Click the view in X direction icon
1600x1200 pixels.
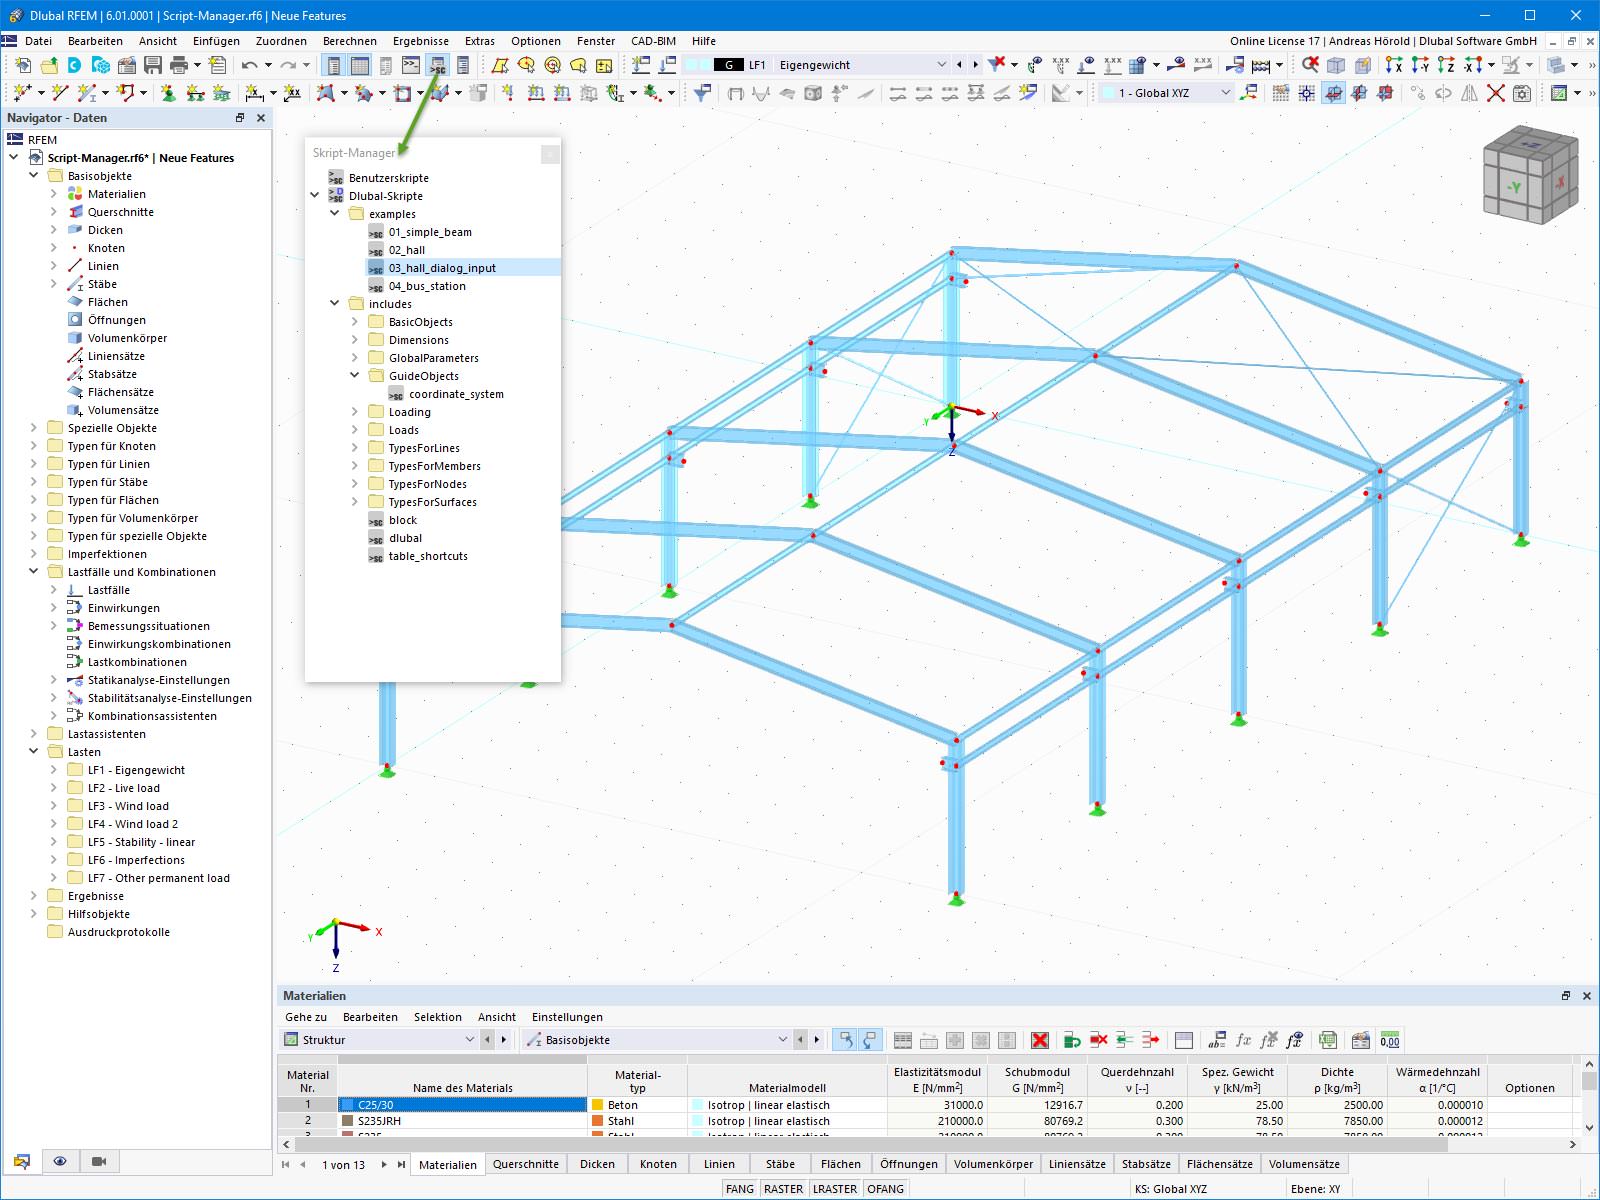pos(1394,65)
